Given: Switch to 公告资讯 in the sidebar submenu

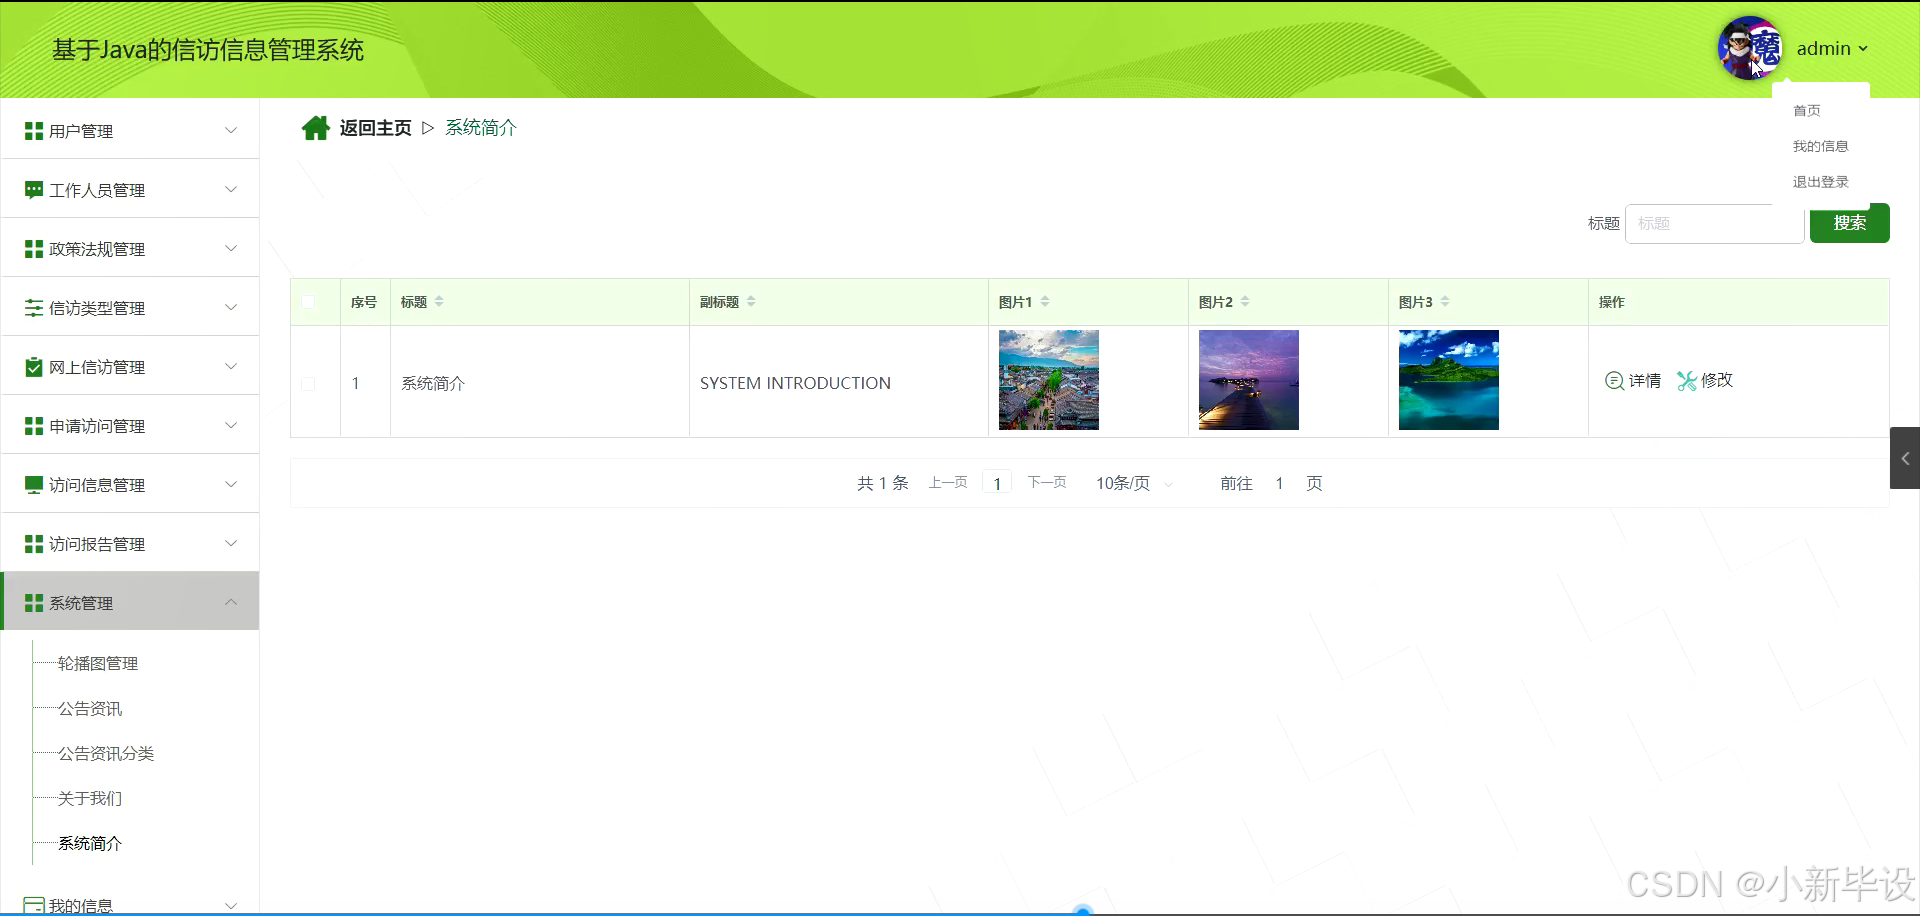Looking at the screenshot, I should [90, 708].
